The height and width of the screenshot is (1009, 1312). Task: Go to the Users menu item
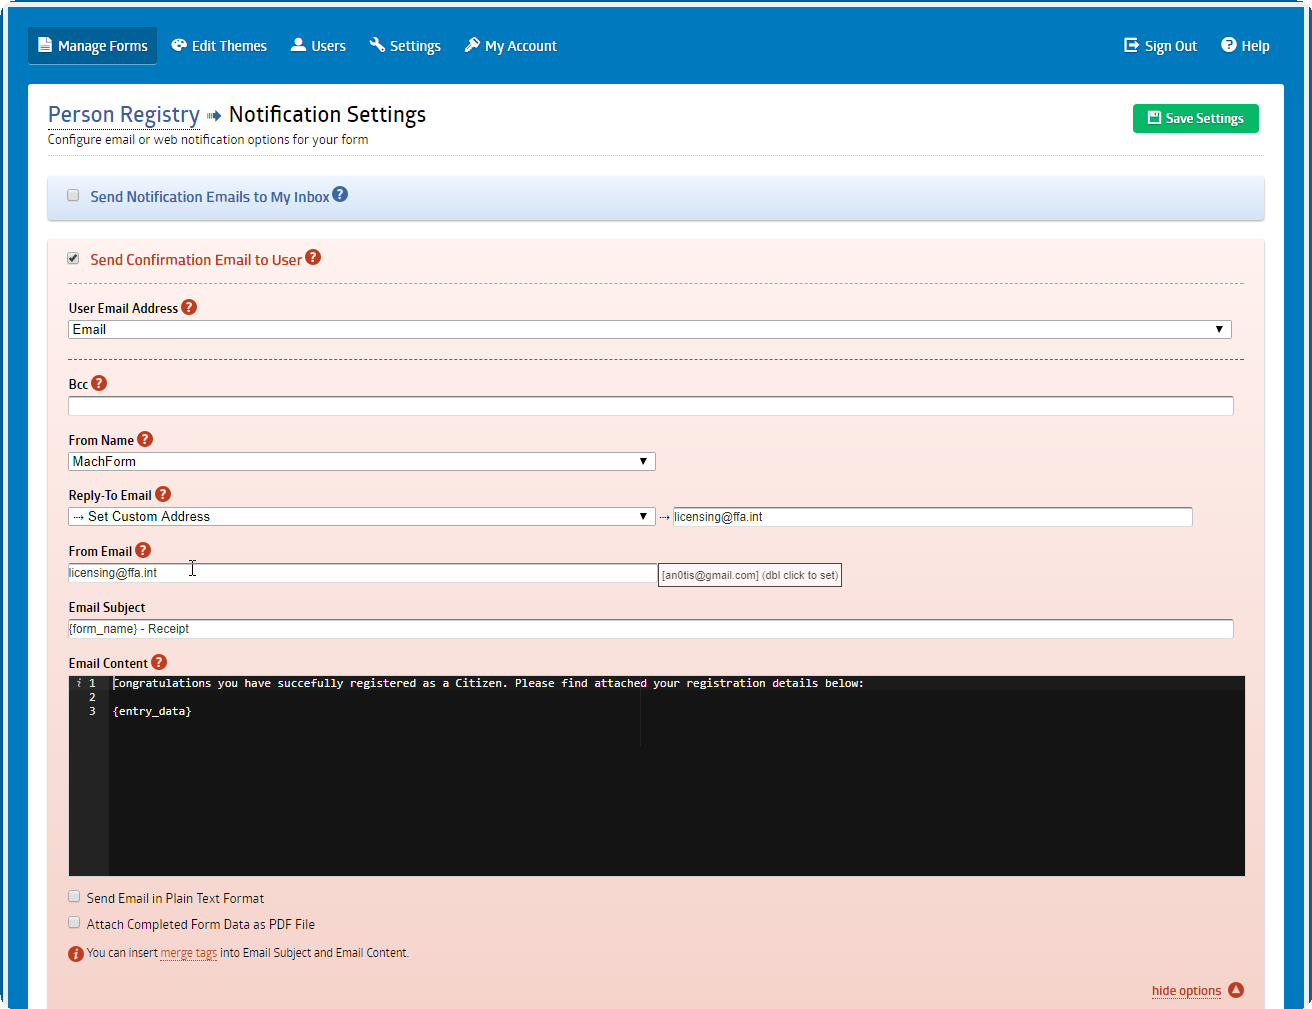point(318,46)
